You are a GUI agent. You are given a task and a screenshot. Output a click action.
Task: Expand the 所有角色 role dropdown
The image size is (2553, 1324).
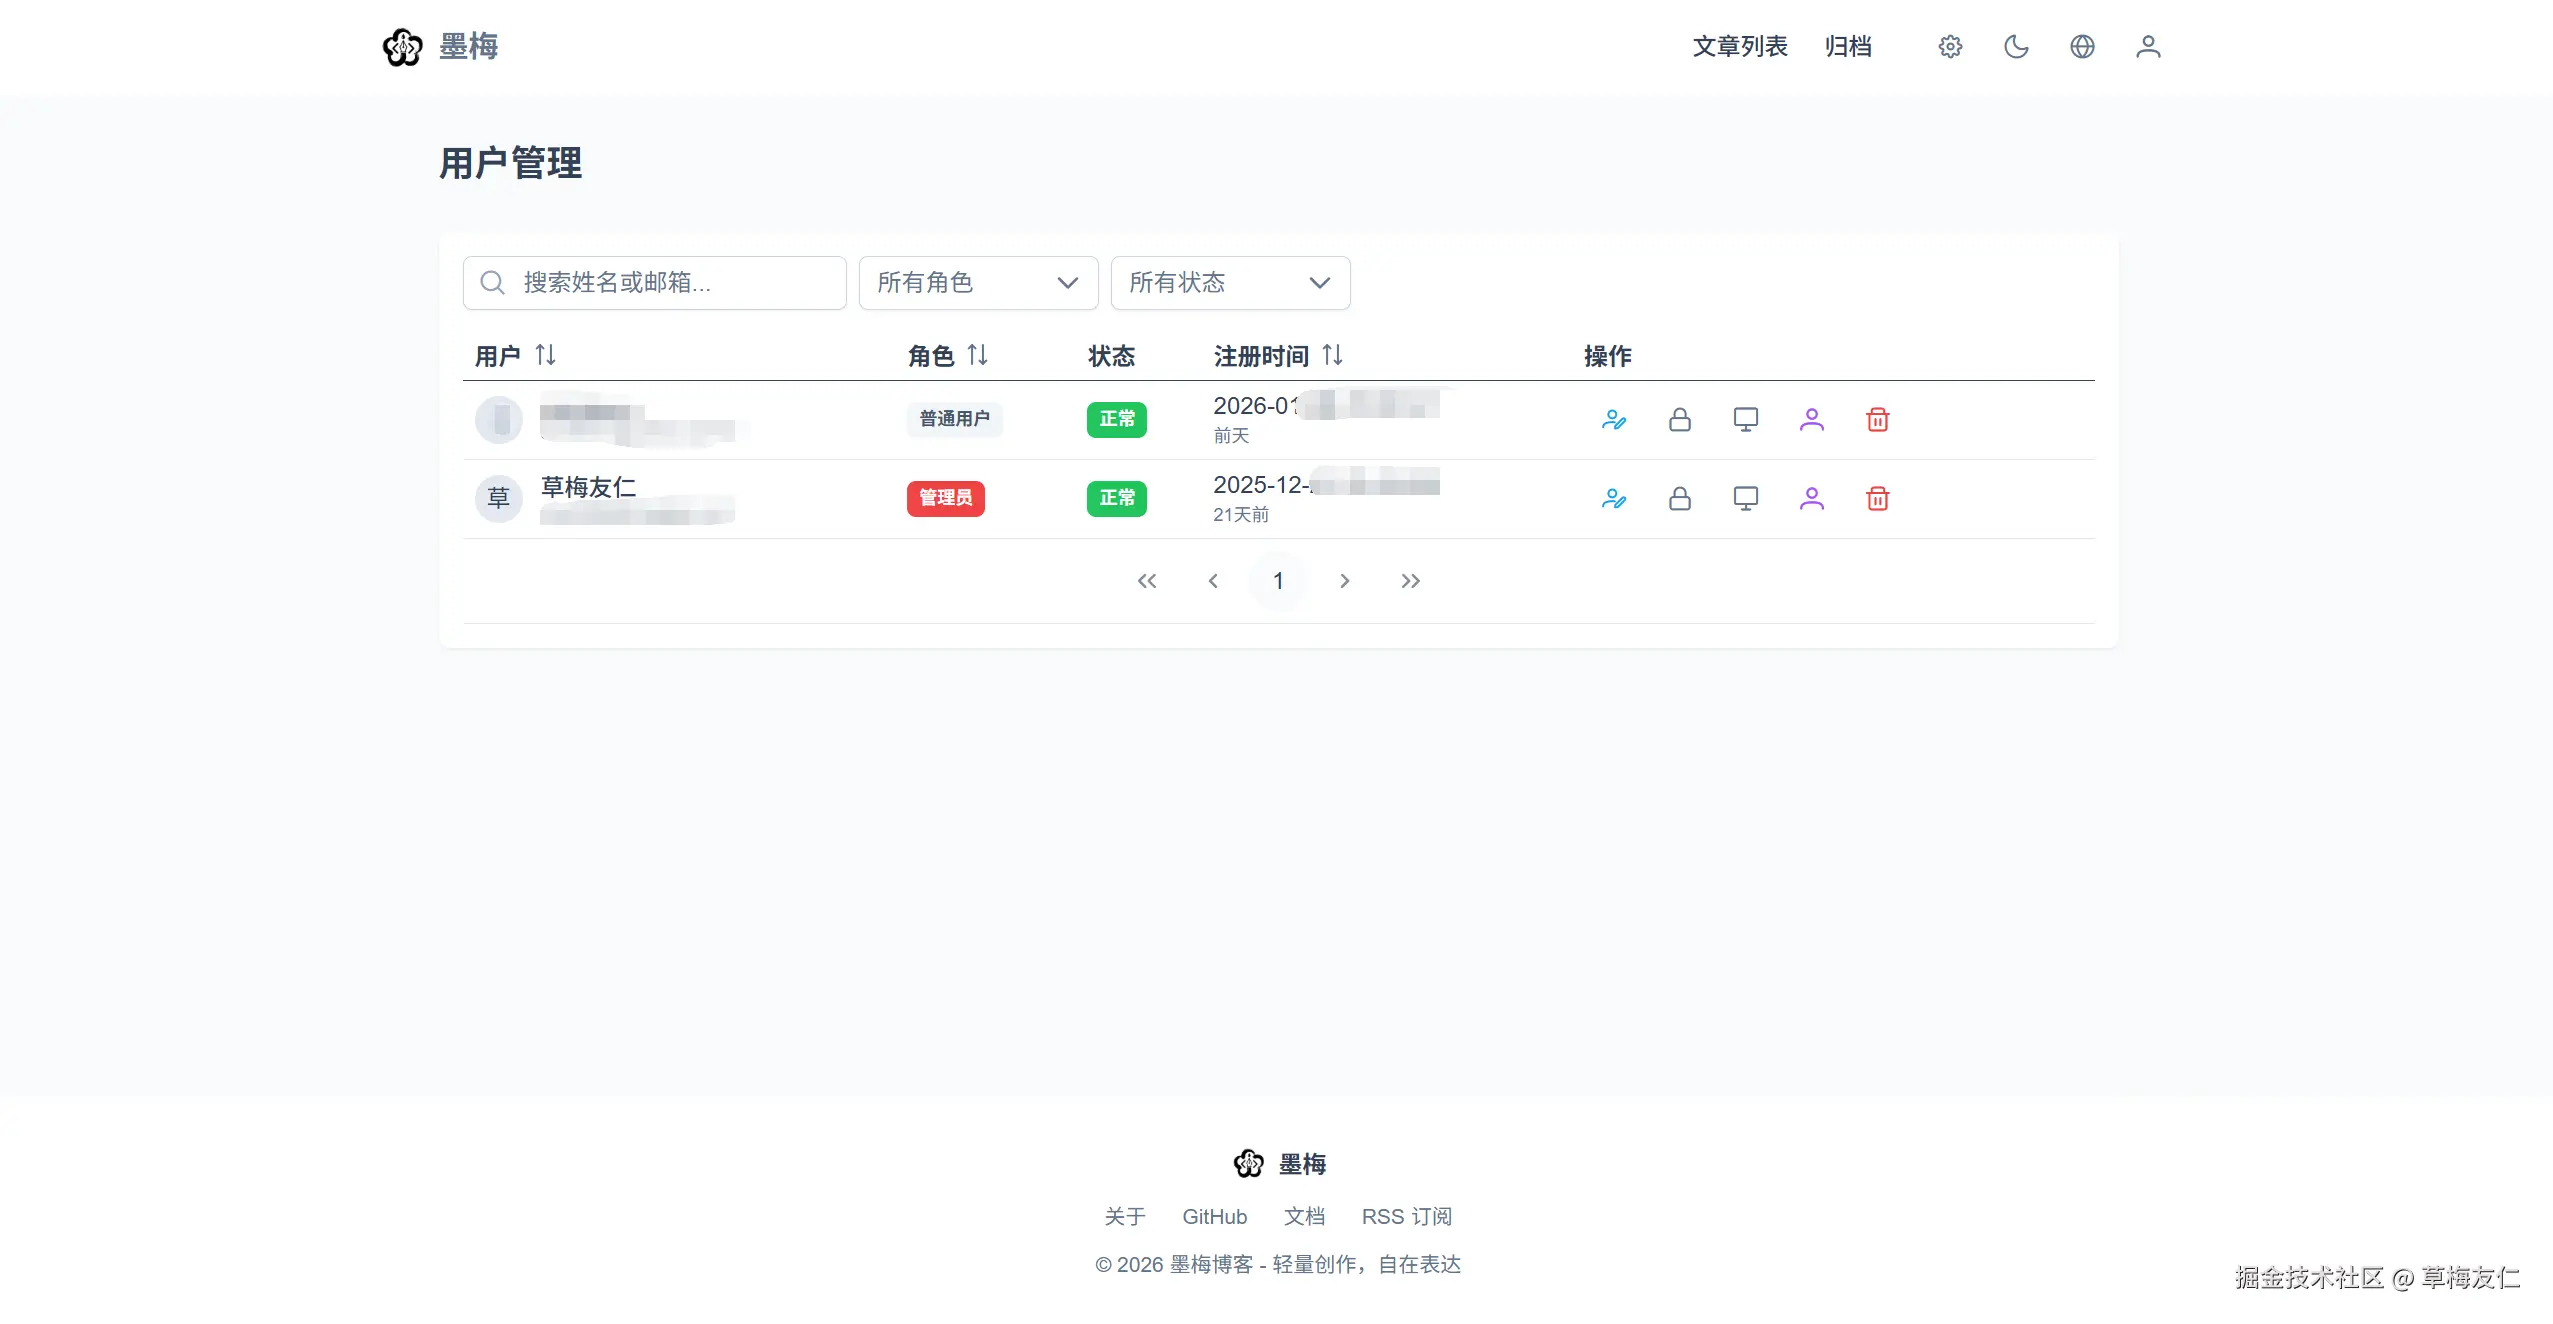pyautogui.click(x=977, y=283)
